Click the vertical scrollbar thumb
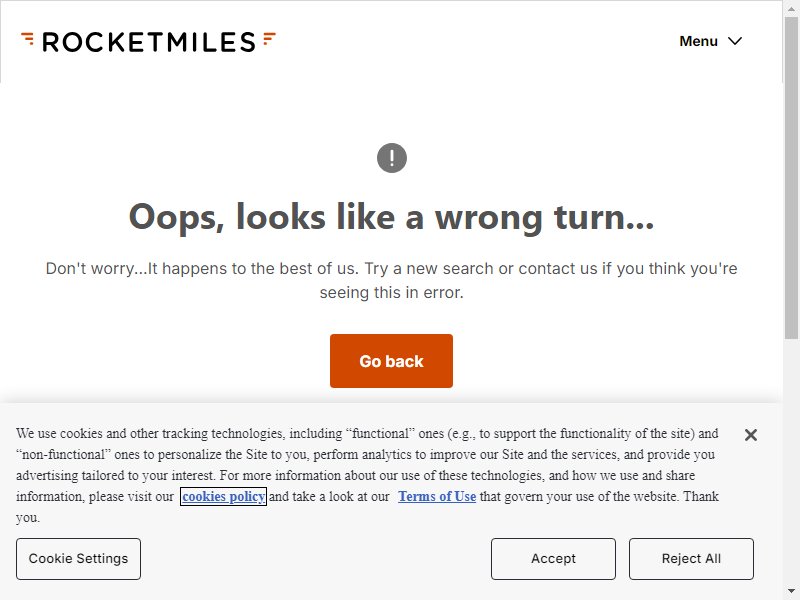800x600 pixels. tap(791, 177)
